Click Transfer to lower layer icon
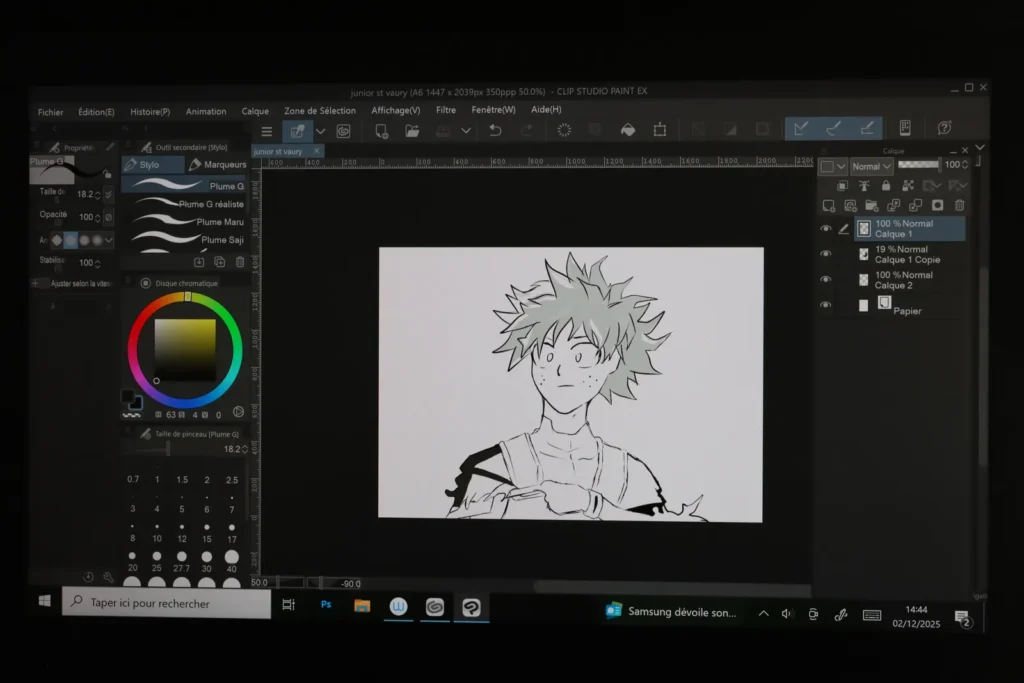The image size is (1024, 683). point(893,206)
